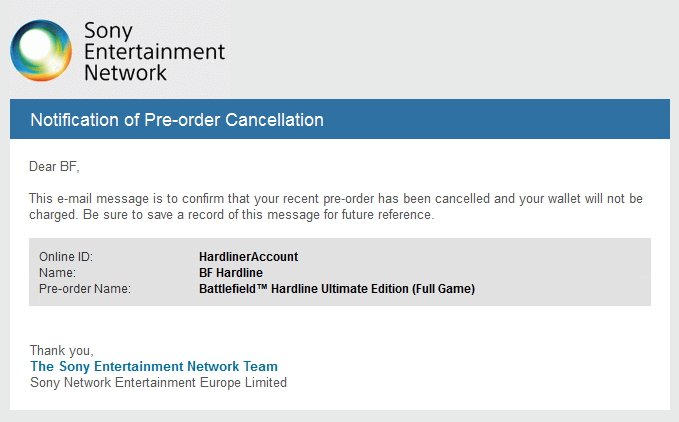Open The Sony Entertainment Network Team link
The image size is (679, 422).
click(x=154, y=367)
